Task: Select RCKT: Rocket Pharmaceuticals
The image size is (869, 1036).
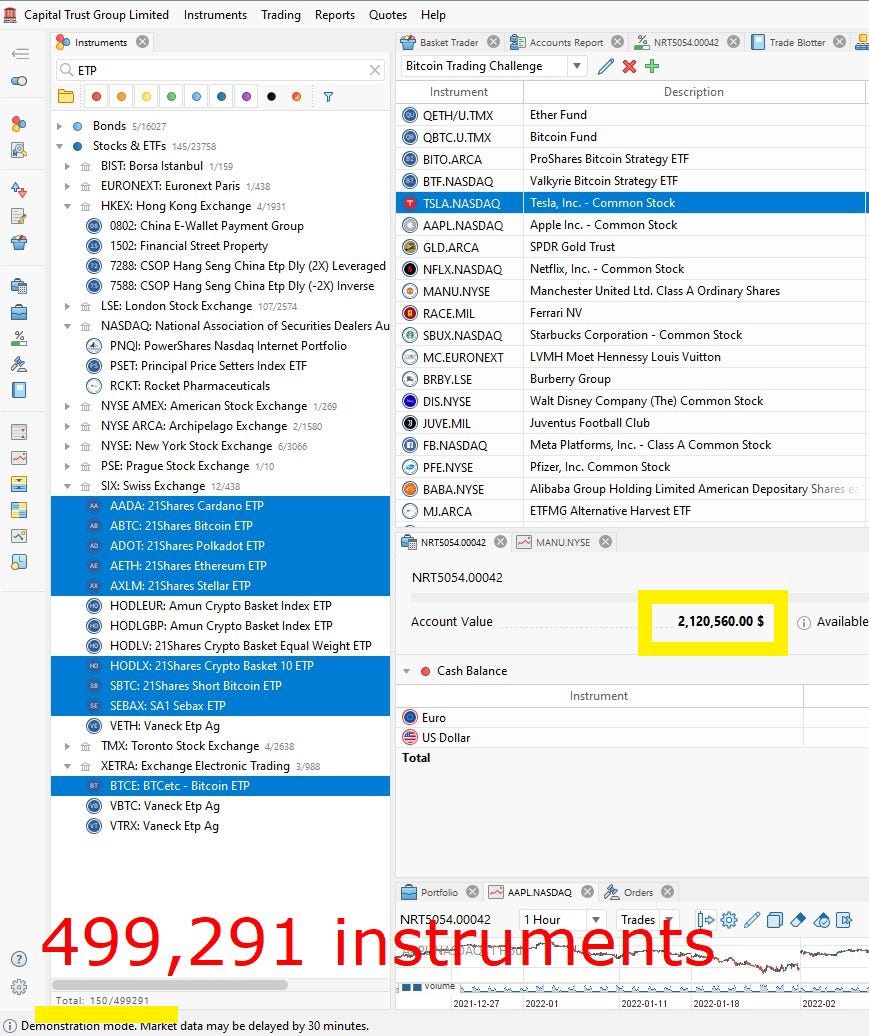Action: [220, 386]
